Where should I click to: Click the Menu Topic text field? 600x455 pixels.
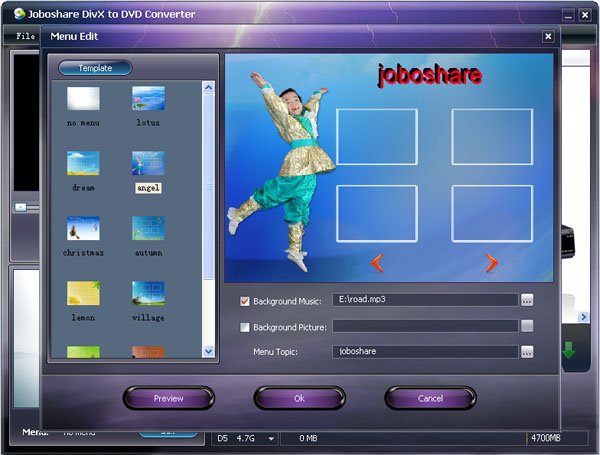[x=425, y=352]
